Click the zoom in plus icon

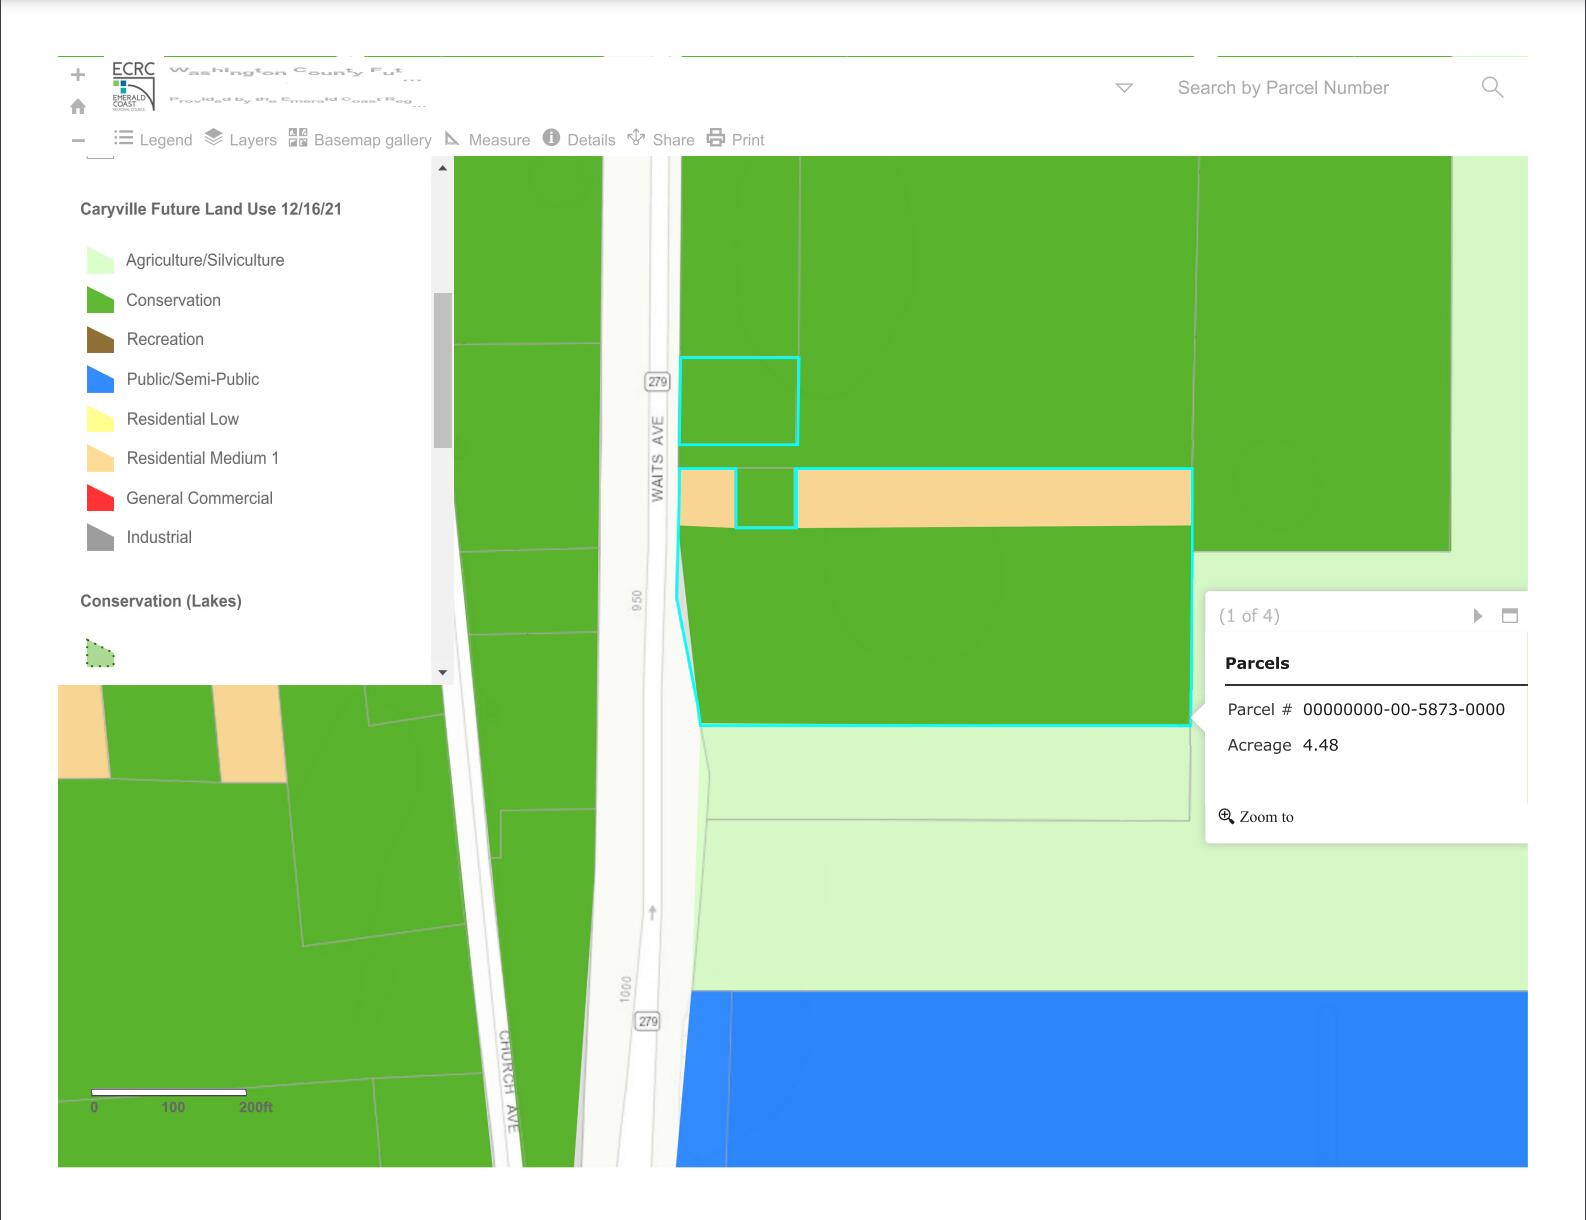click(x=78, y=75)
